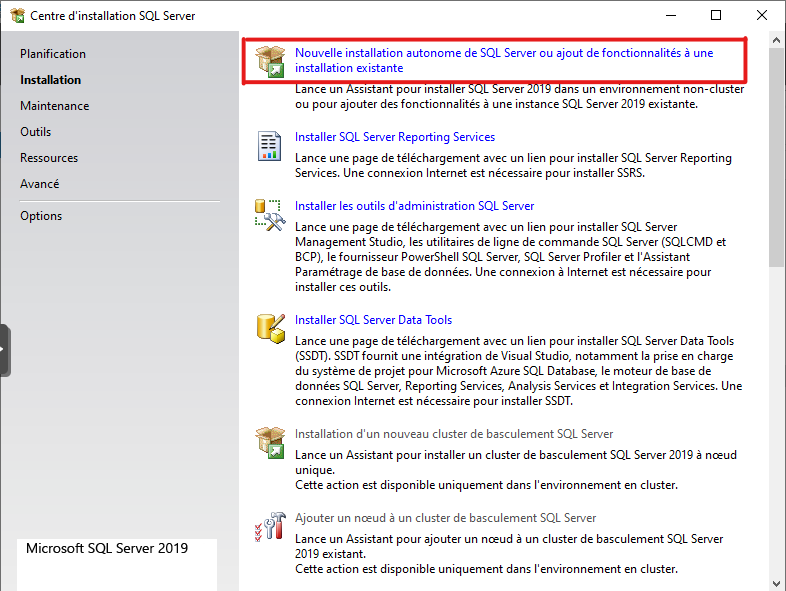
Task: Click the add node wrench icon
Action: point(270,527)
